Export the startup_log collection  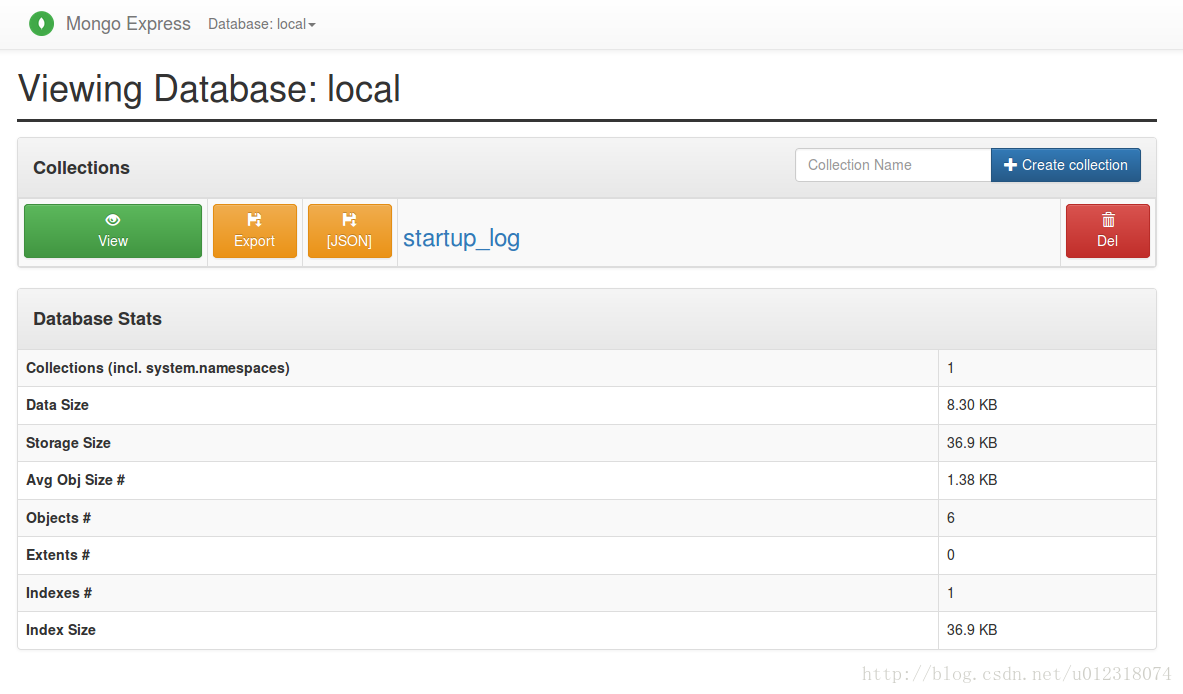point(255,231)
